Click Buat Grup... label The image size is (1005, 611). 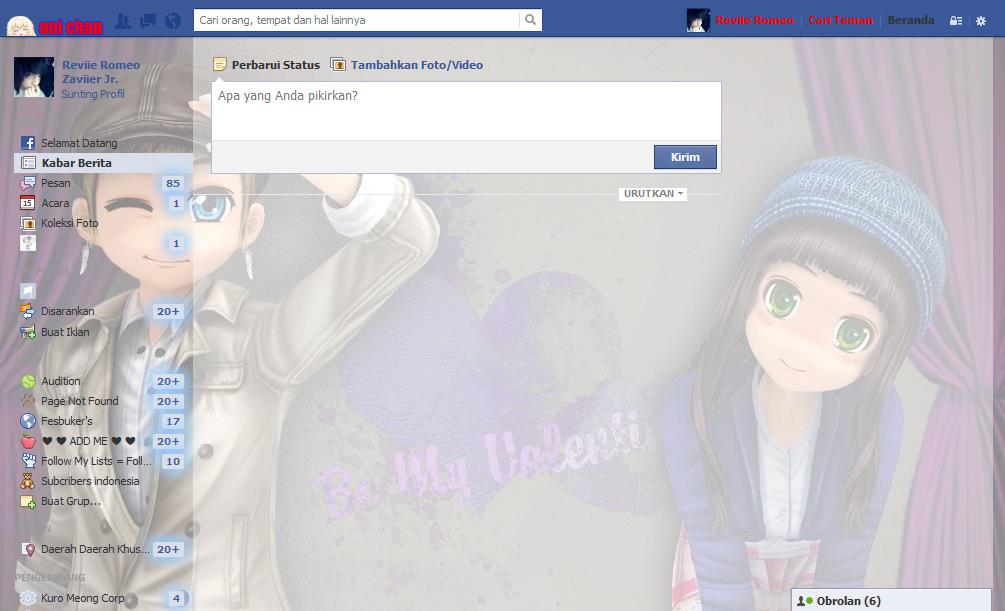pyautogui.click(x=71, y=501)
